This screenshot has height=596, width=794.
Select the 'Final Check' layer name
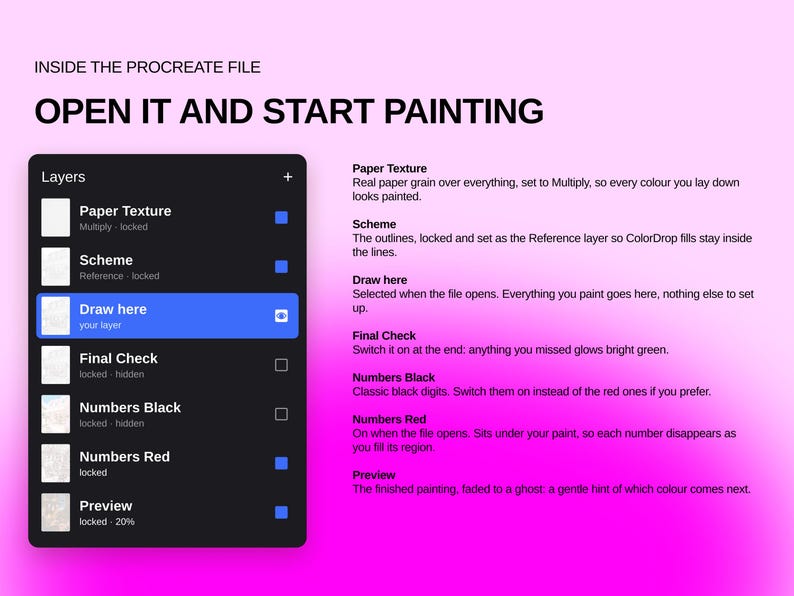(x=118, y=359)
